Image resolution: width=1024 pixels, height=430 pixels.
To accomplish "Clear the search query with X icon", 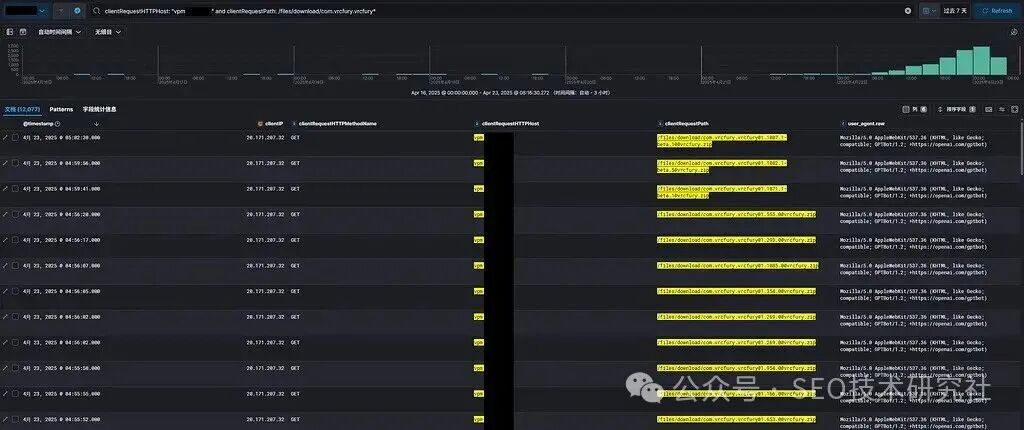I will coord(908,10).
